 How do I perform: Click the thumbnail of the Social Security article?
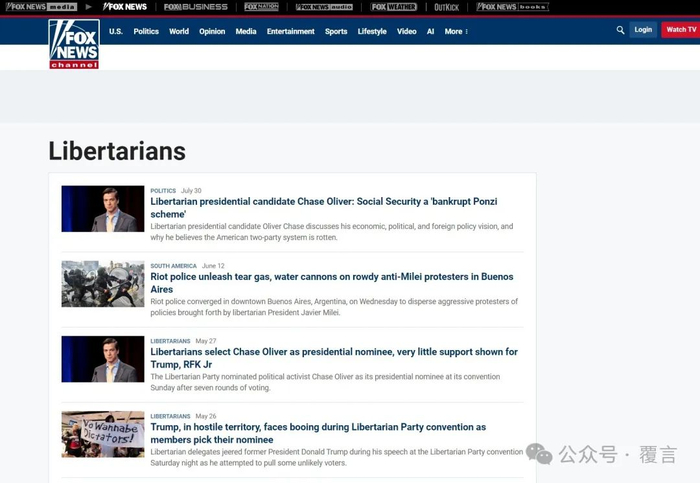[x=103, y=208]
